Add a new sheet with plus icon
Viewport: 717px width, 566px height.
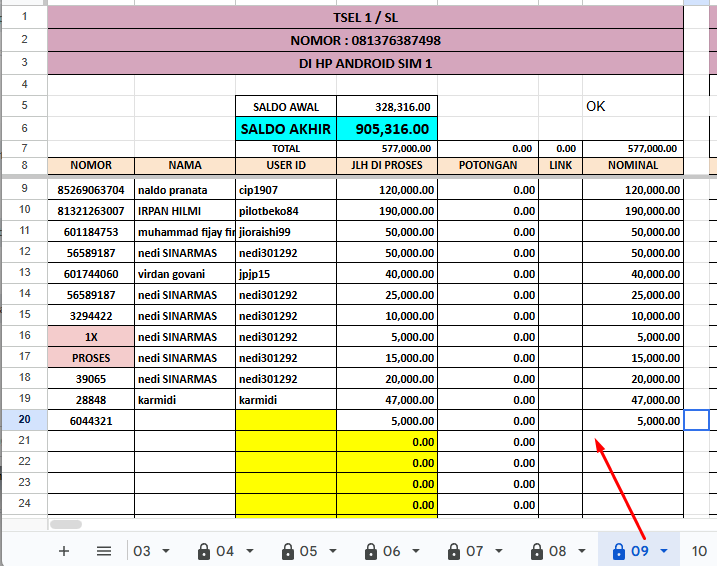(x=64, y=551)
